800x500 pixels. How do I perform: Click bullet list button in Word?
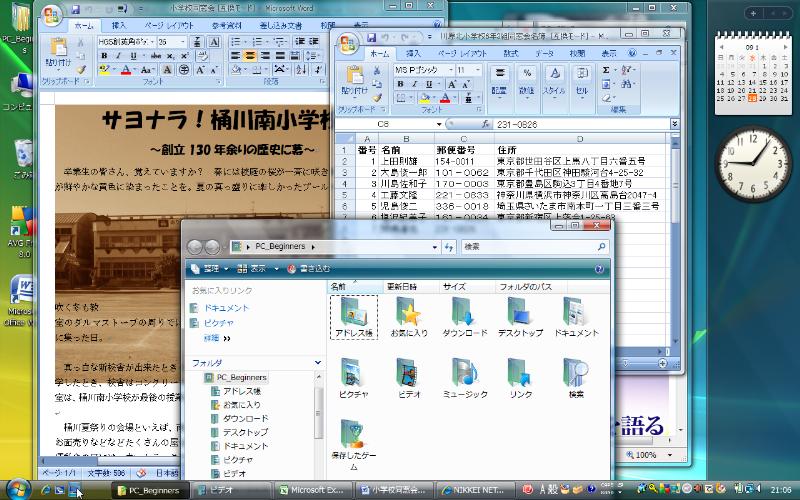[238, 41]
